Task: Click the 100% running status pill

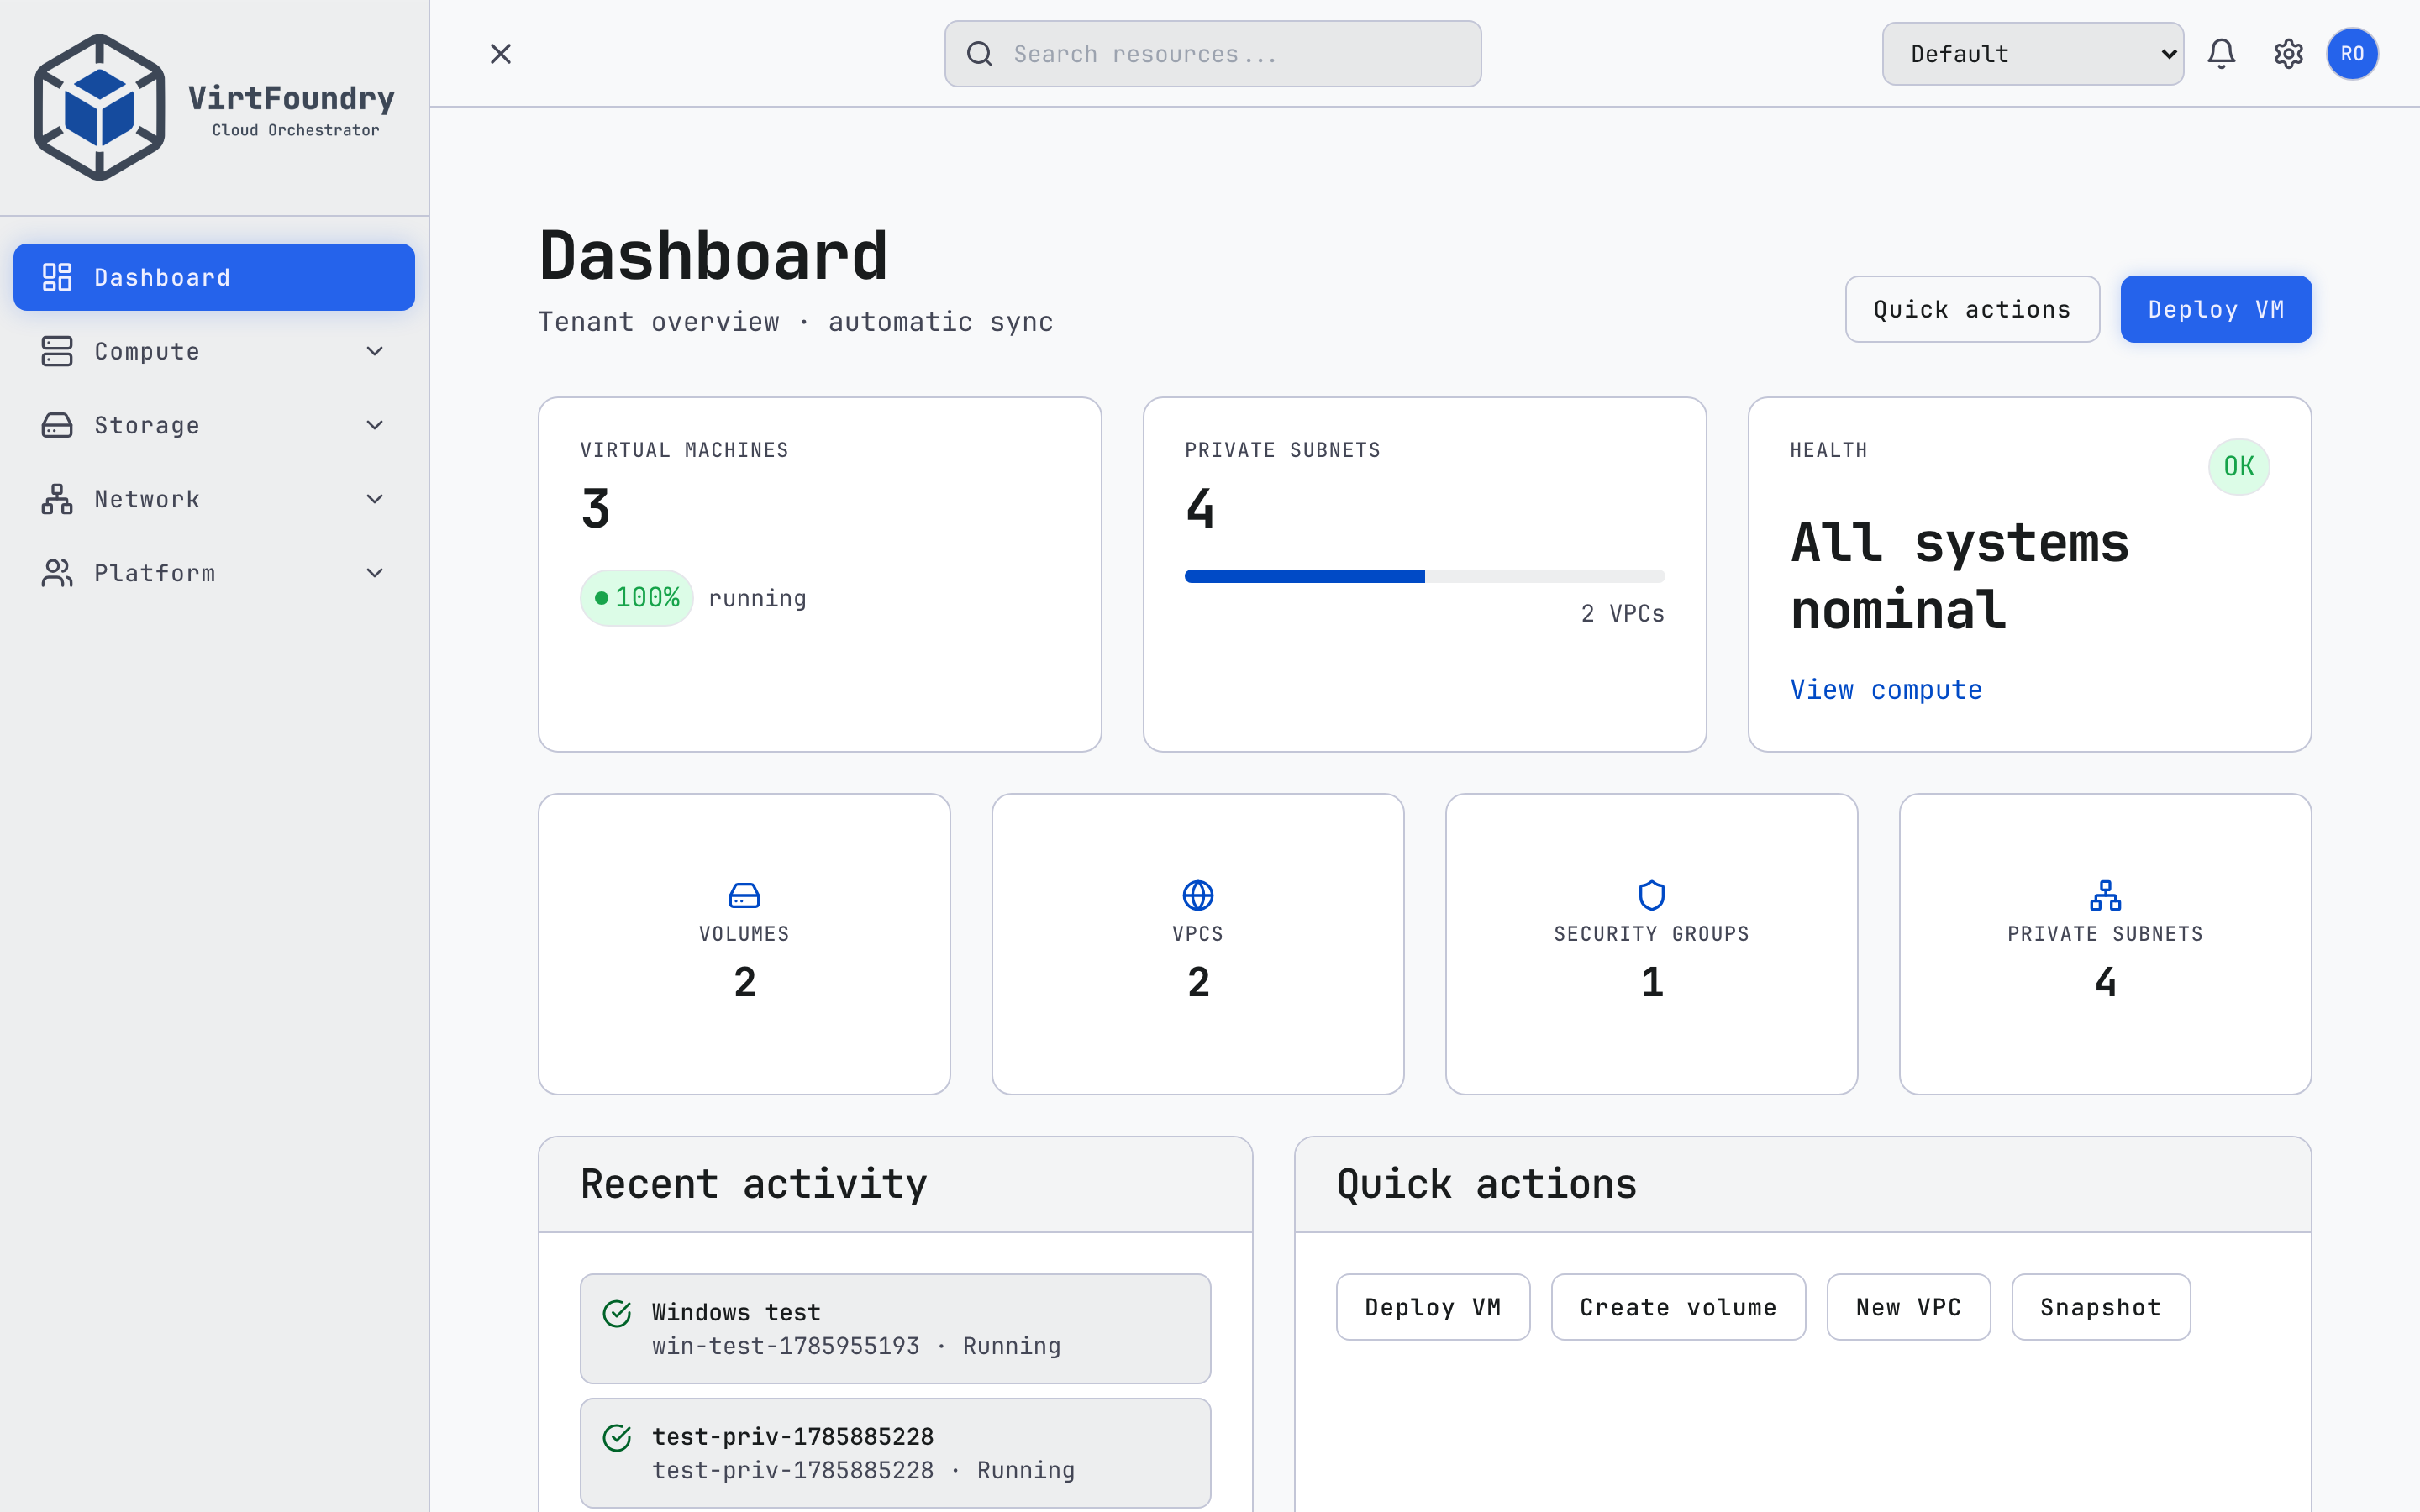Action: coord(637,598)
